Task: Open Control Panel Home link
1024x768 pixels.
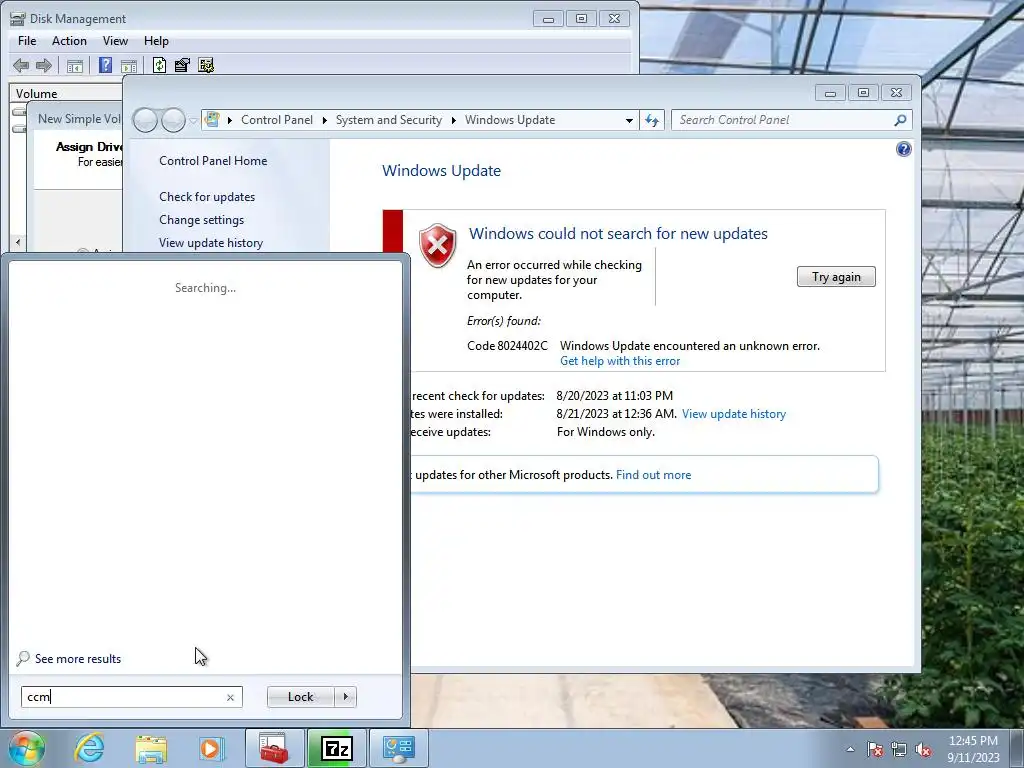Action: 213,161
